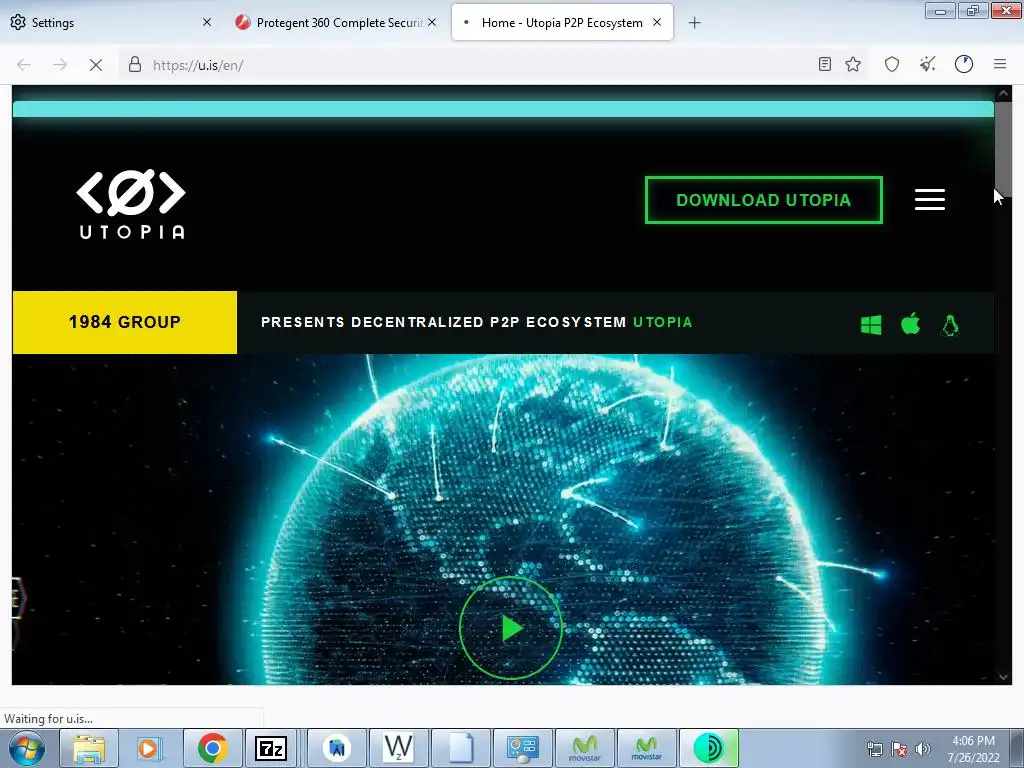1024x768 pixels.
Task: Open the circular account icon in toolbar
Action: click(964, 64)
